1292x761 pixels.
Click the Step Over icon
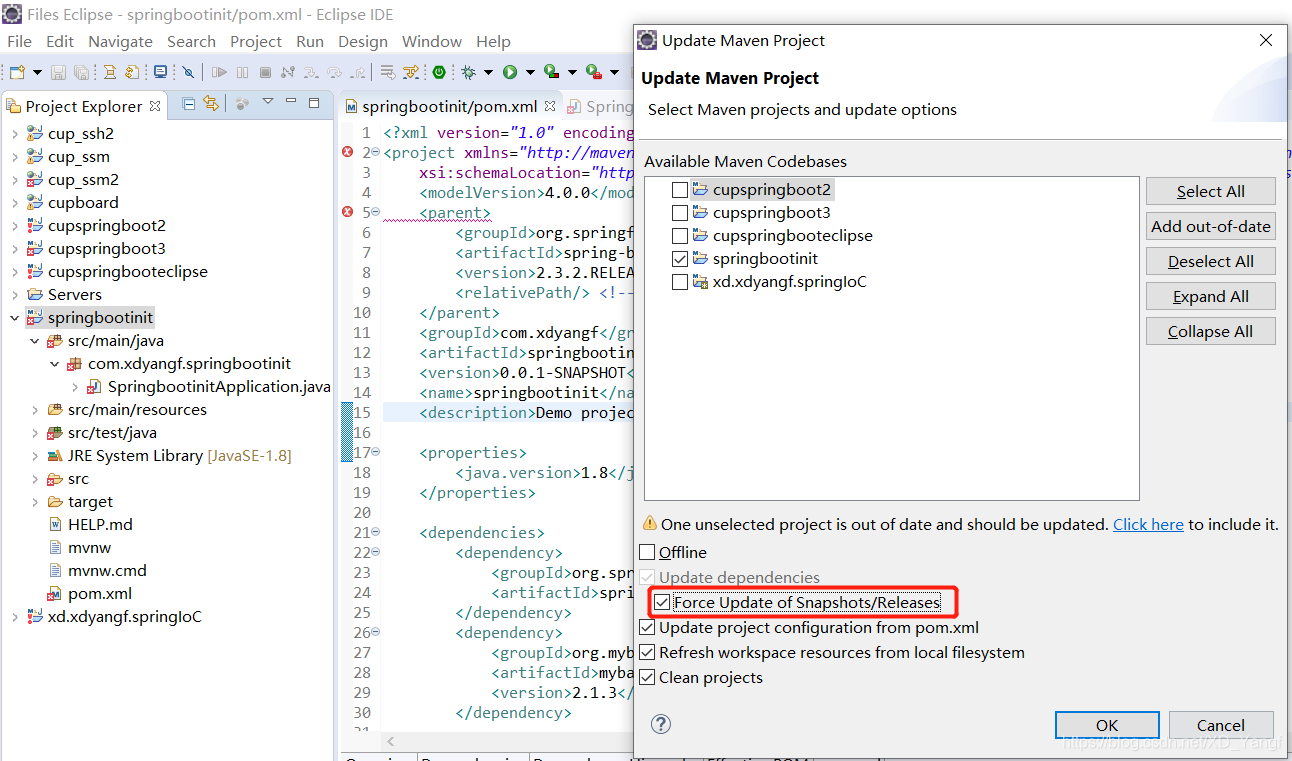pos(334,72)
